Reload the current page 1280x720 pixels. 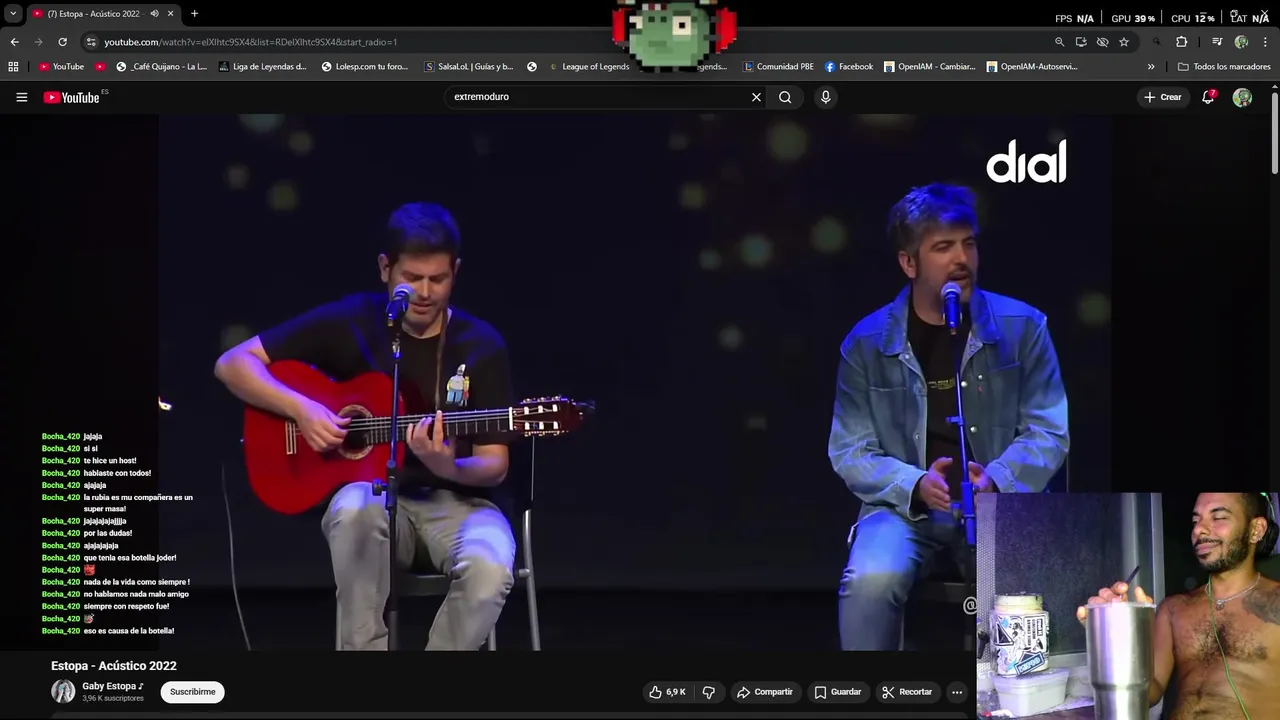coord(62,42)
